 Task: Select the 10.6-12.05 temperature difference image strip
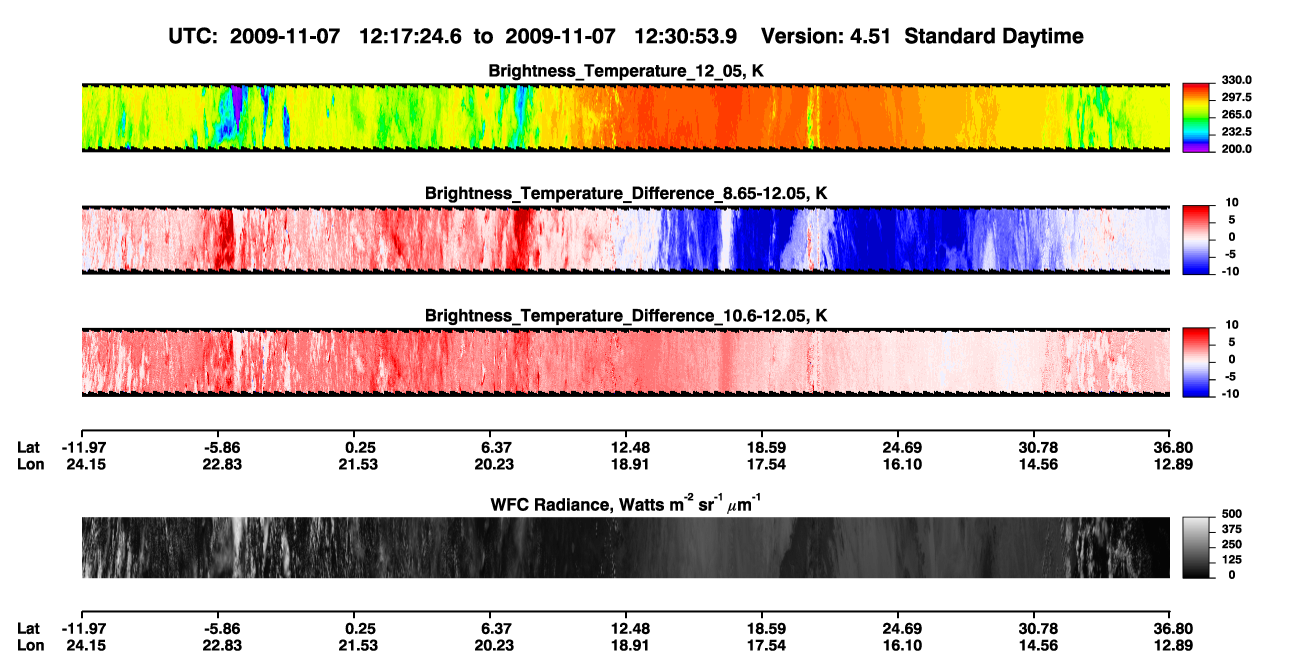tap(625, 361)
